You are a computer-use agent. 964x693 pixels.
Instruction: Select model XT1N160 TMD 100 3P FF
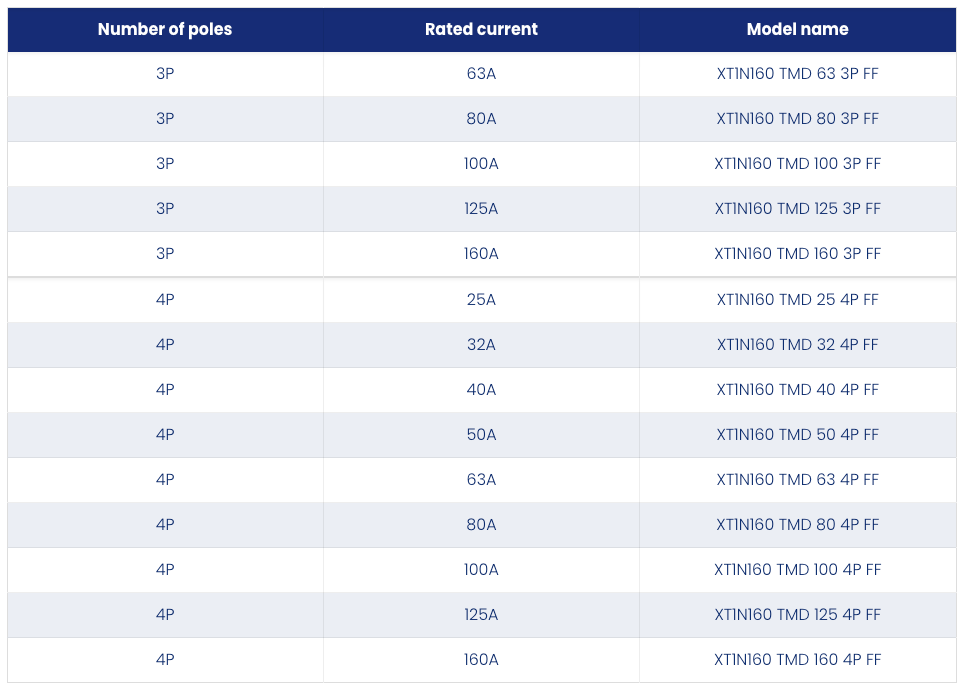tap(797, 164)
